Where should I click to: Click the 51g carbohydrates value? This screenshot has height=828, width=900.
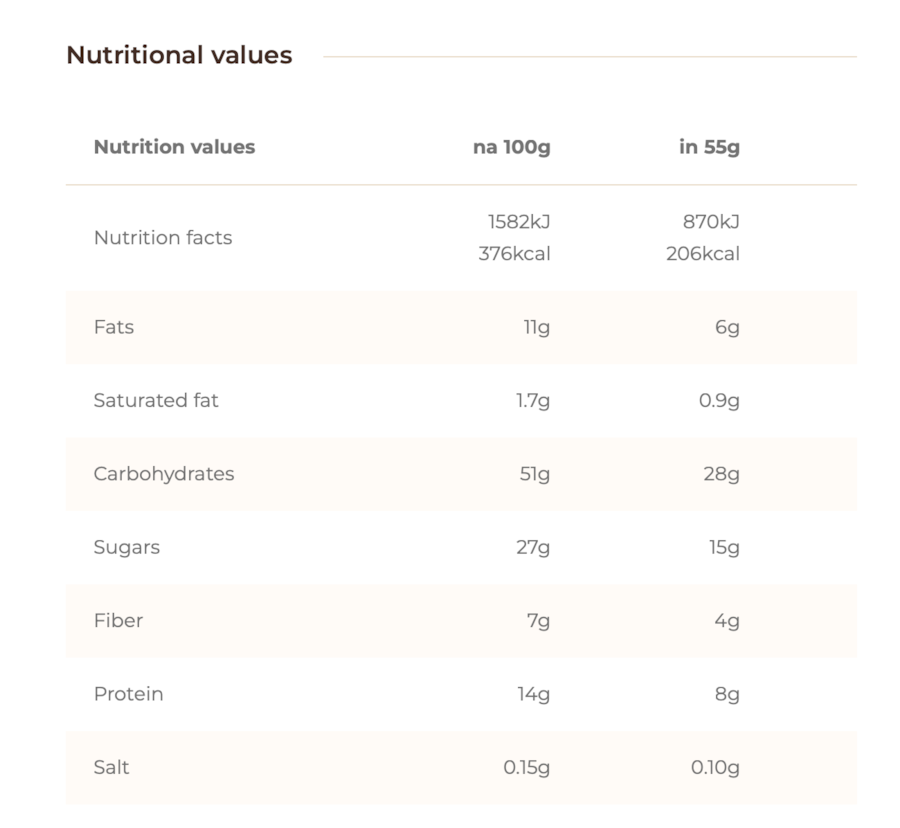(x=535, y=474)
